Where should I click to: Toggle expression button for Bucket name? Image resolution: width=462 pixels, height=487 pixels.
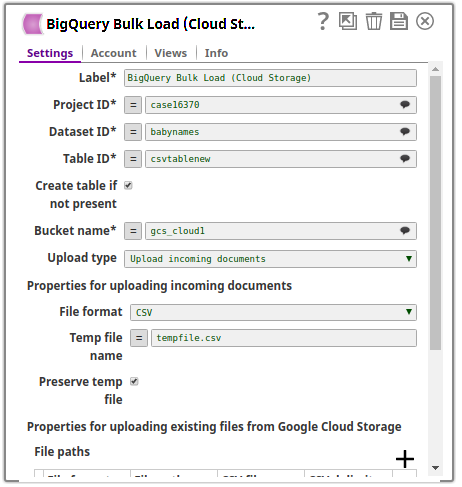[x=133, y=231]
